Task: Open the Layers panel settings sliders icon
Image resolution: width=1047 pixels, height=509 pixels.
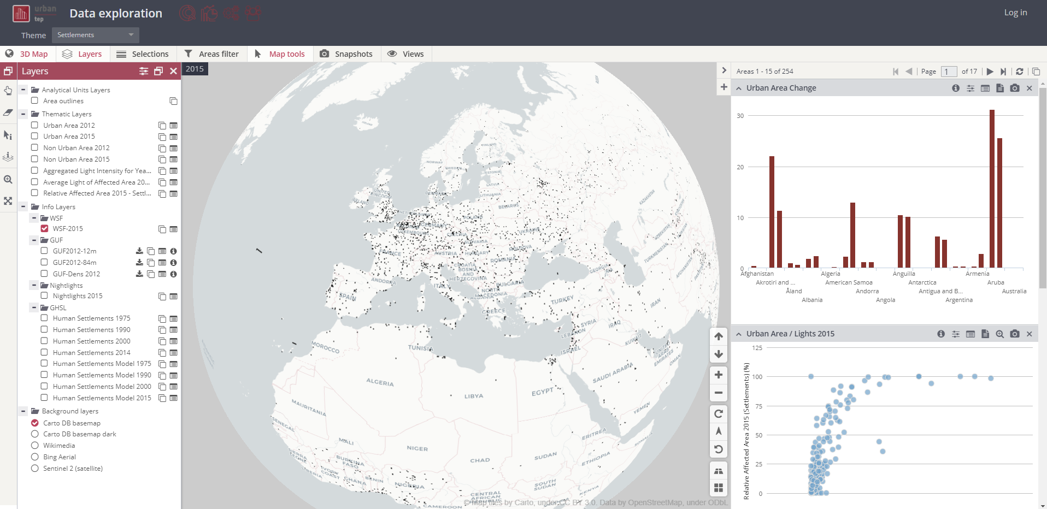Action: coord(144,71)
